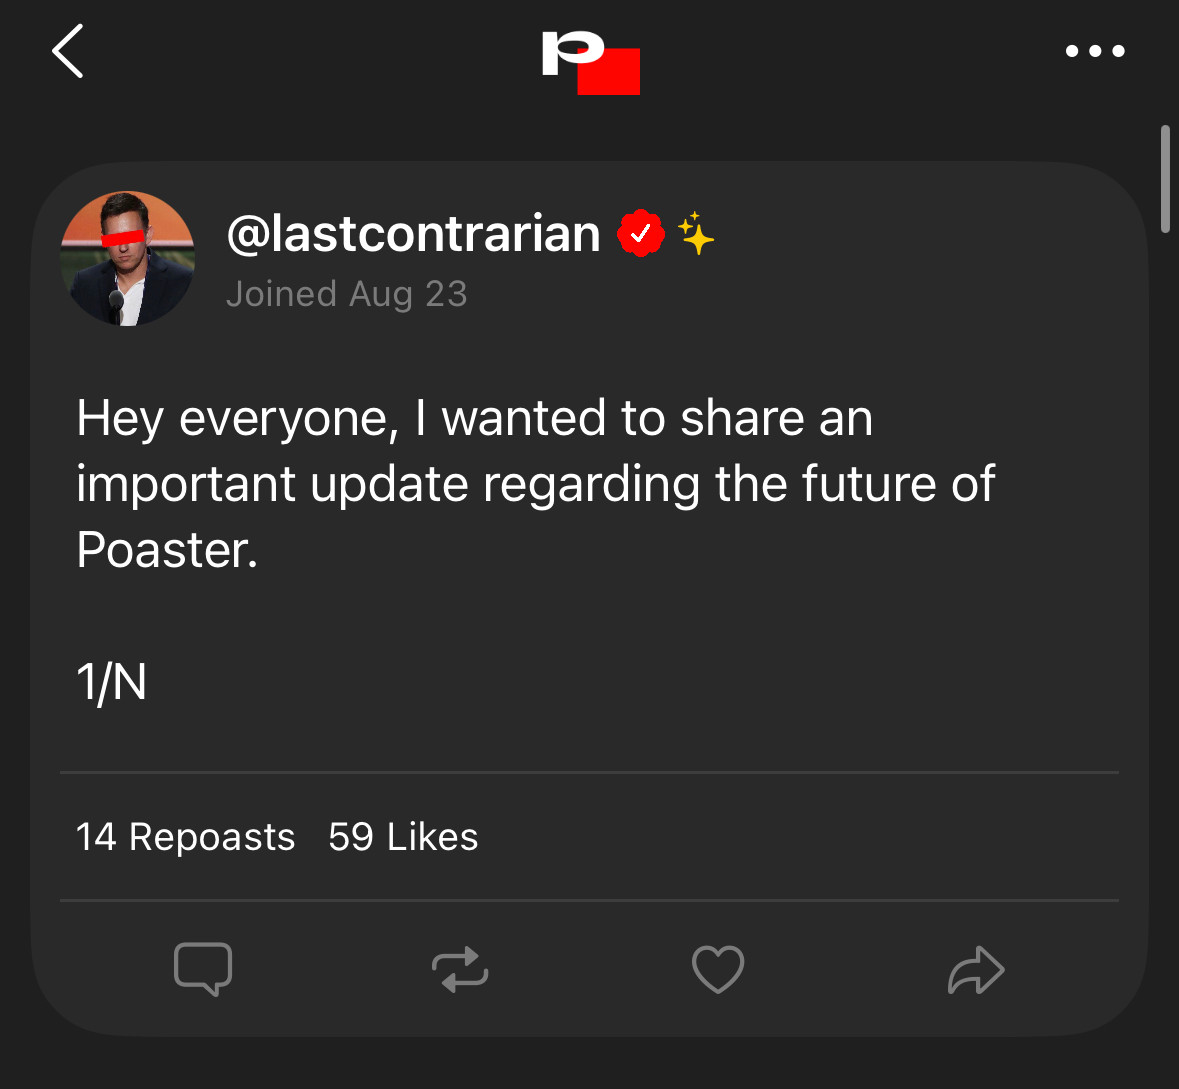The image size is (1179, 1089).
Task: Like the post with the heart icon
Action: (x=718, y=969)
